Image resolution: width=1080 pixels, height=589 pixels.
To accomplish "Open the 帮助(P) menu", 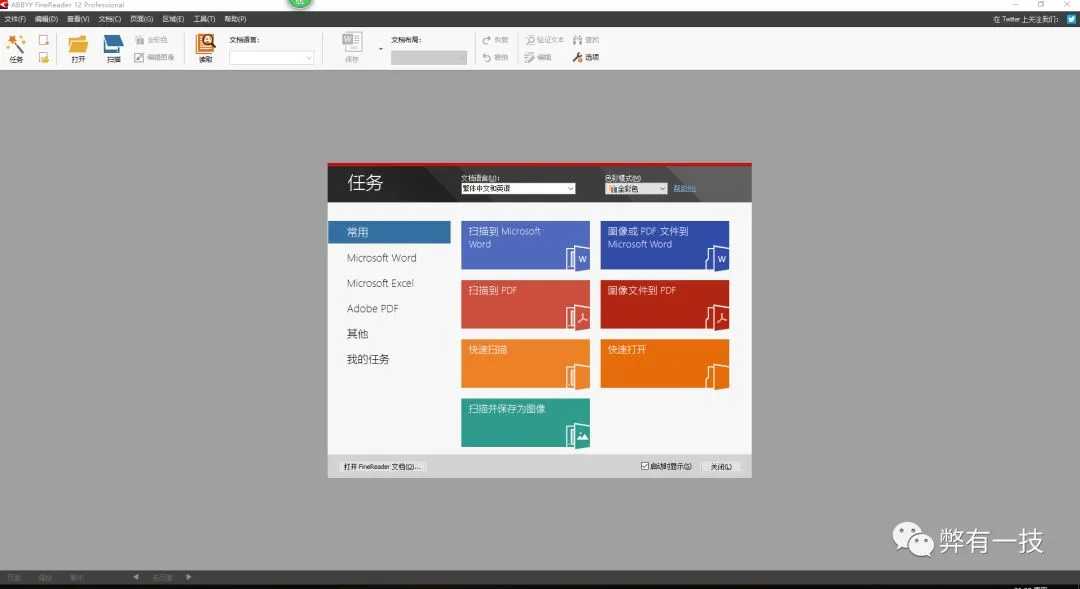I will tap(235, 19).
